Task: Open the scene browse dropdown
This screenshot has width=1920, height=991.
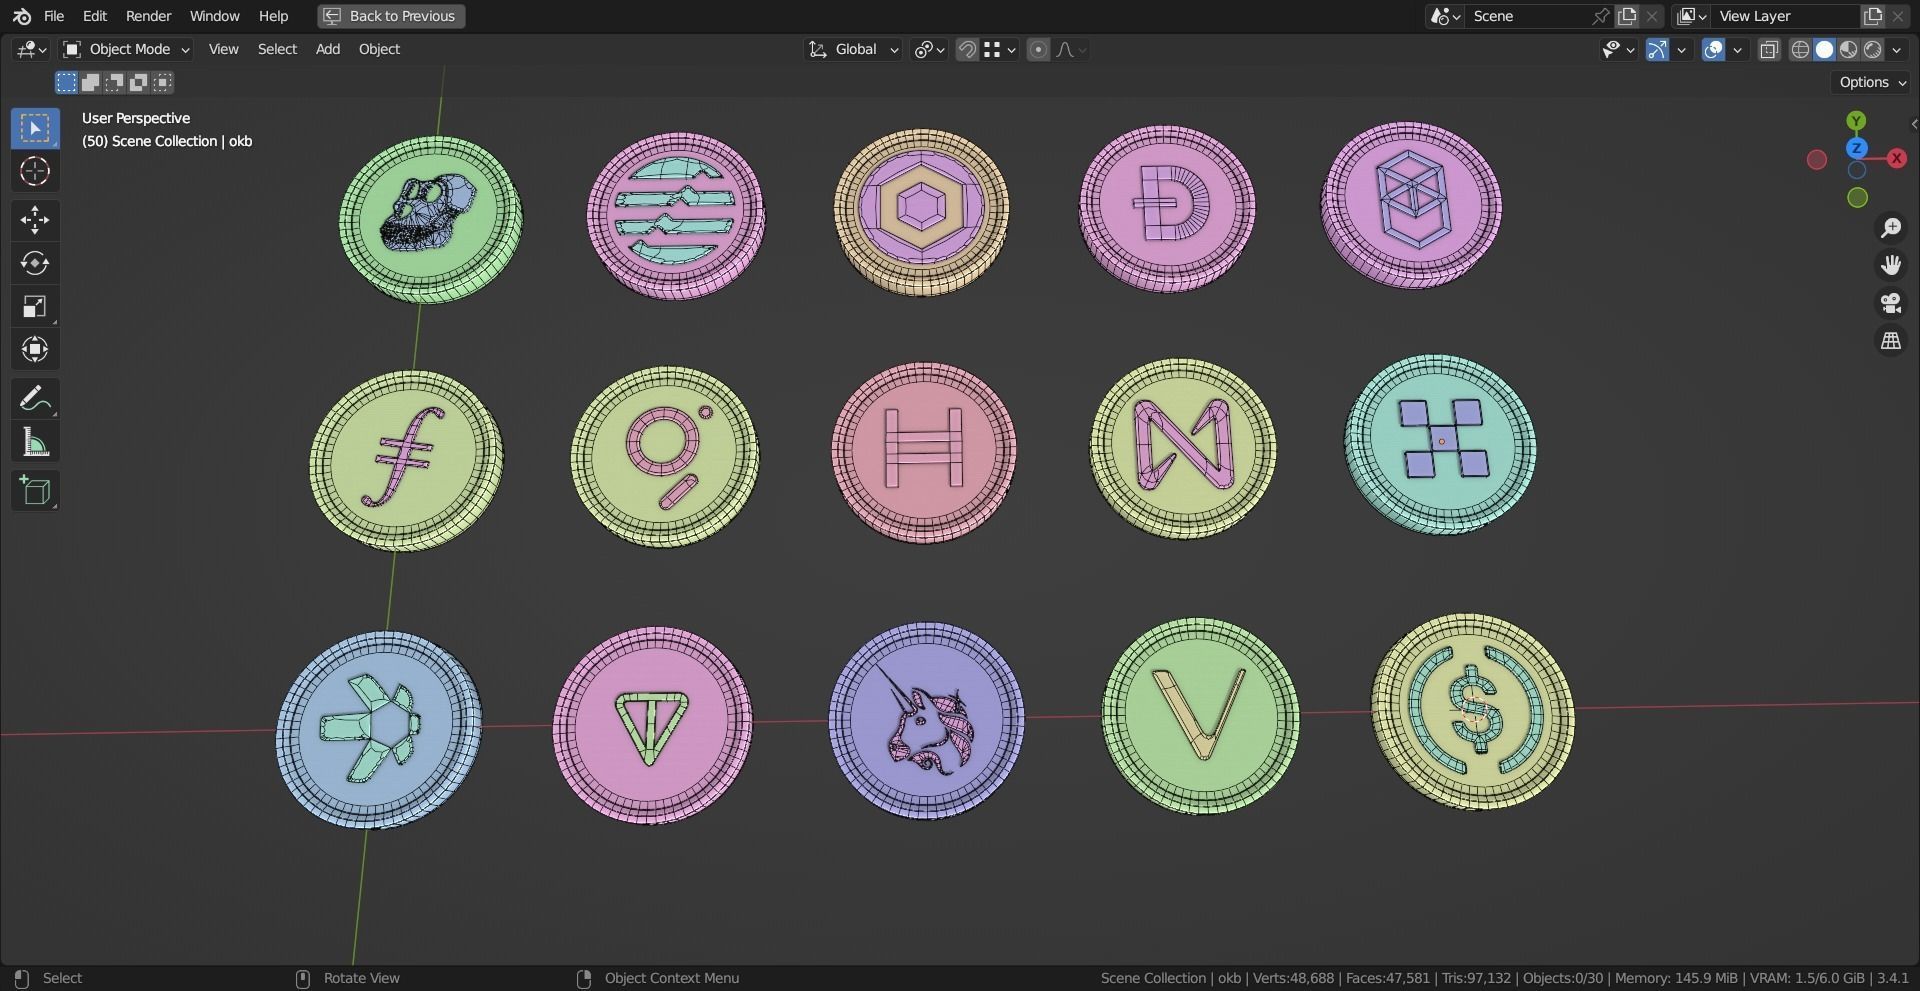Action: point(1446,16)
